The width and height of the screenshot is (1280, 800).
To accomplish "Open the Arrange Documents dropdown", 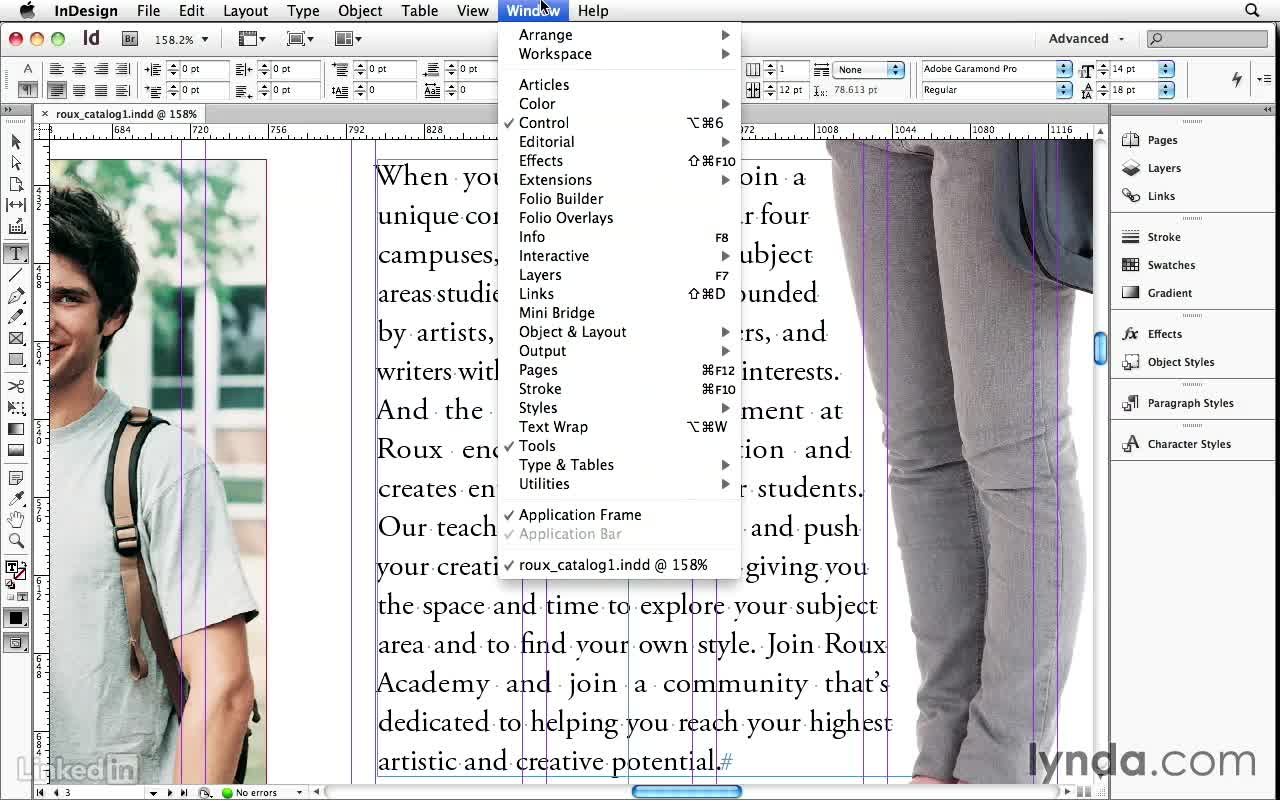I will coord(348,39).
